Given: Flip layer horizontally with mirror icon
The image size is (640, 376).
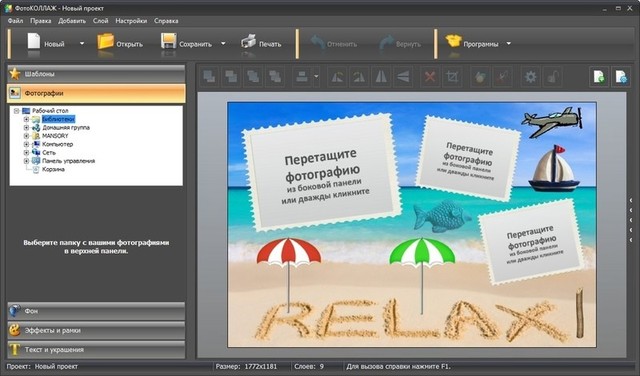Looking at the screenshot, I should 381,77.
